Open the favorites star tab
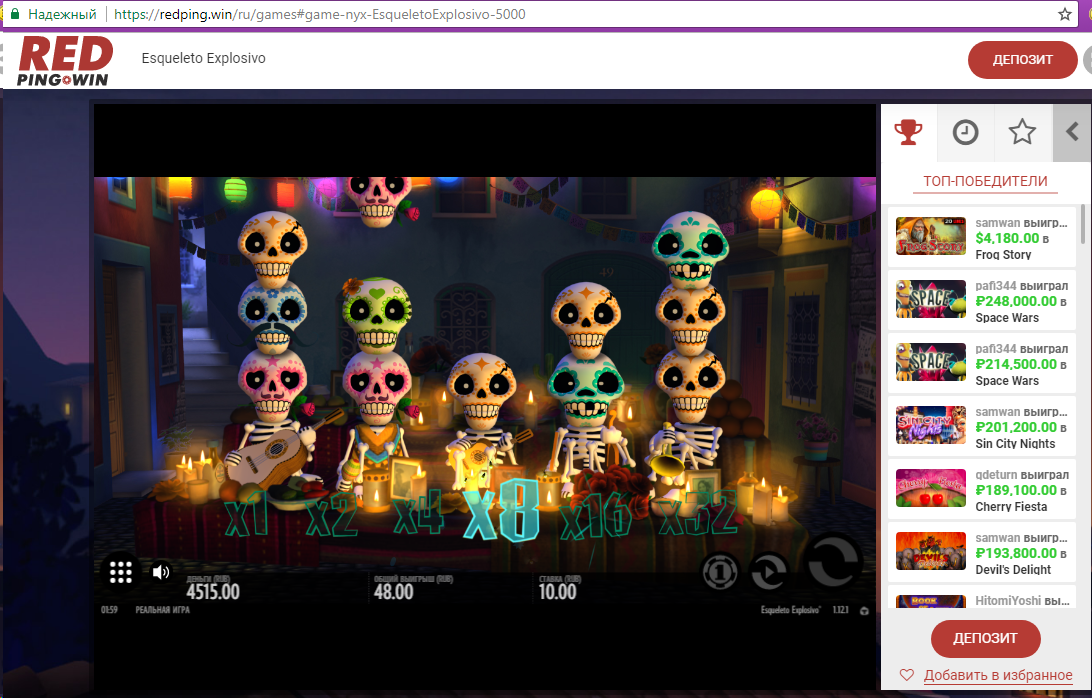Image resolution: width=1092 pixels, height=698 pixels. point(1022,132)
